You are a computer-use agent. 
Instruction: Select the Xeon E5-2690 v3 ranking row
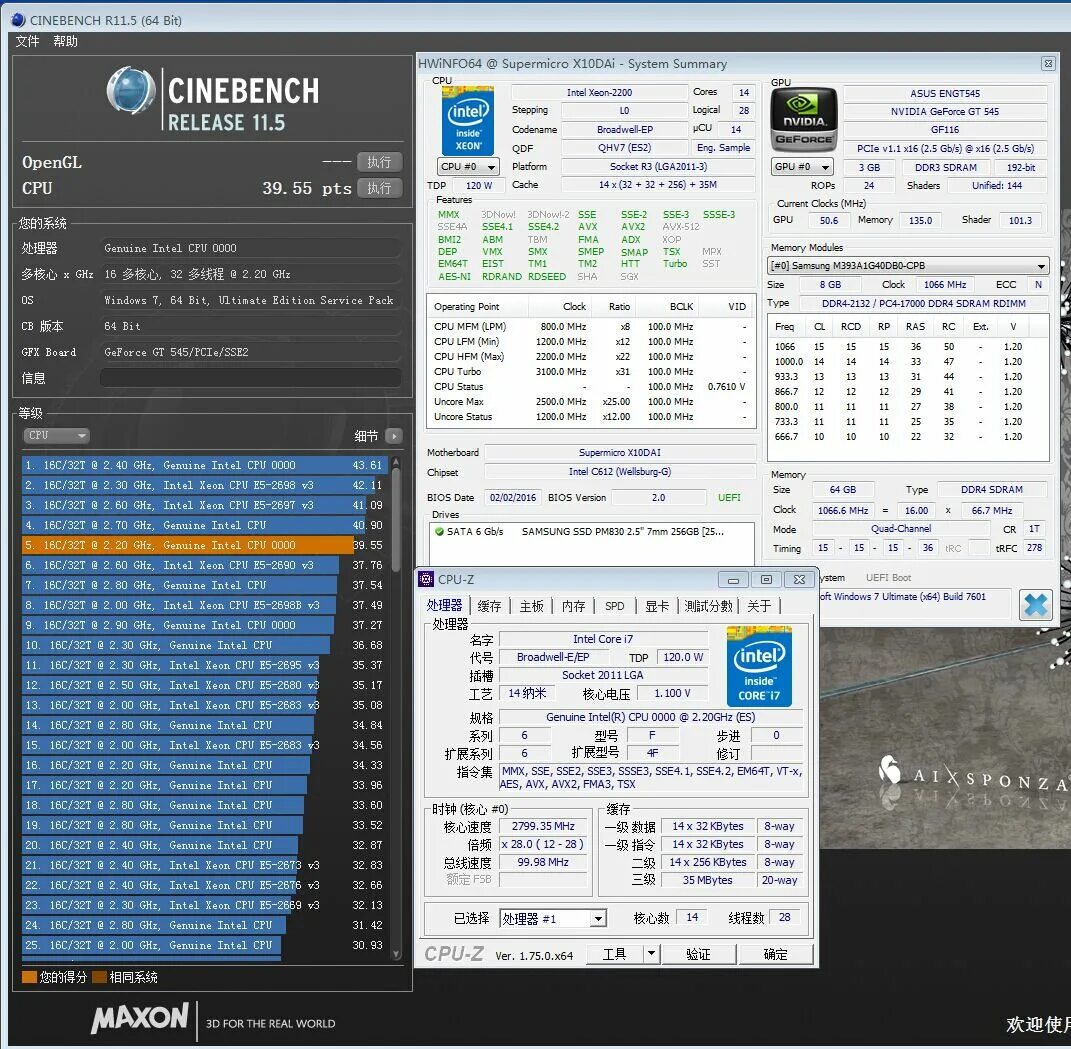[204, 565]
